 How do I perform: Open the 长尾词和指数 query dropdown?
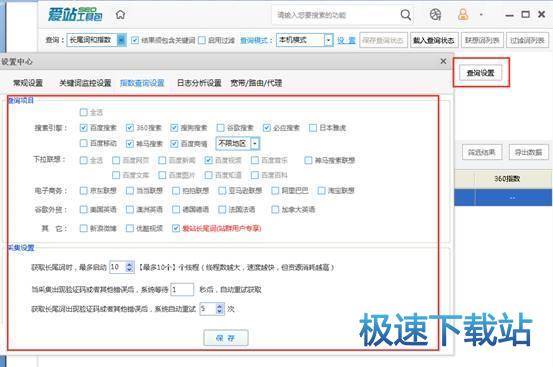pos(121,40)
